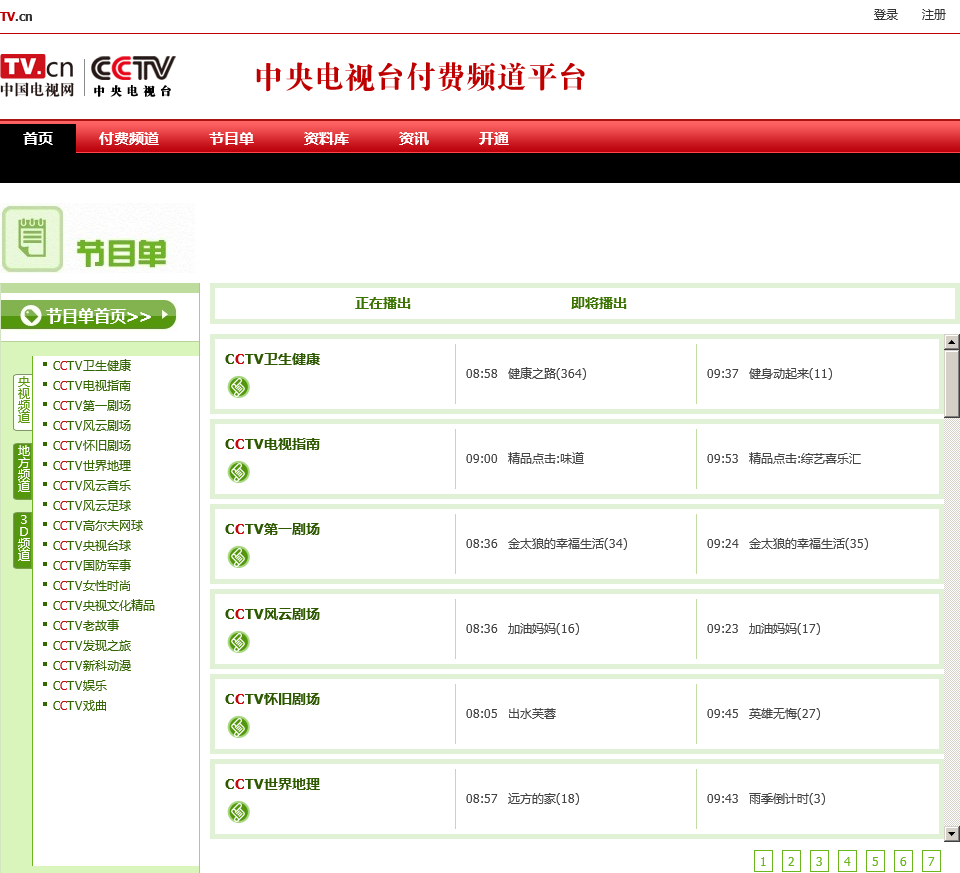The width and height of the screenshot is (960, 873).
Task: Select the 央视频道 side tab
Action: click(23, 402)
